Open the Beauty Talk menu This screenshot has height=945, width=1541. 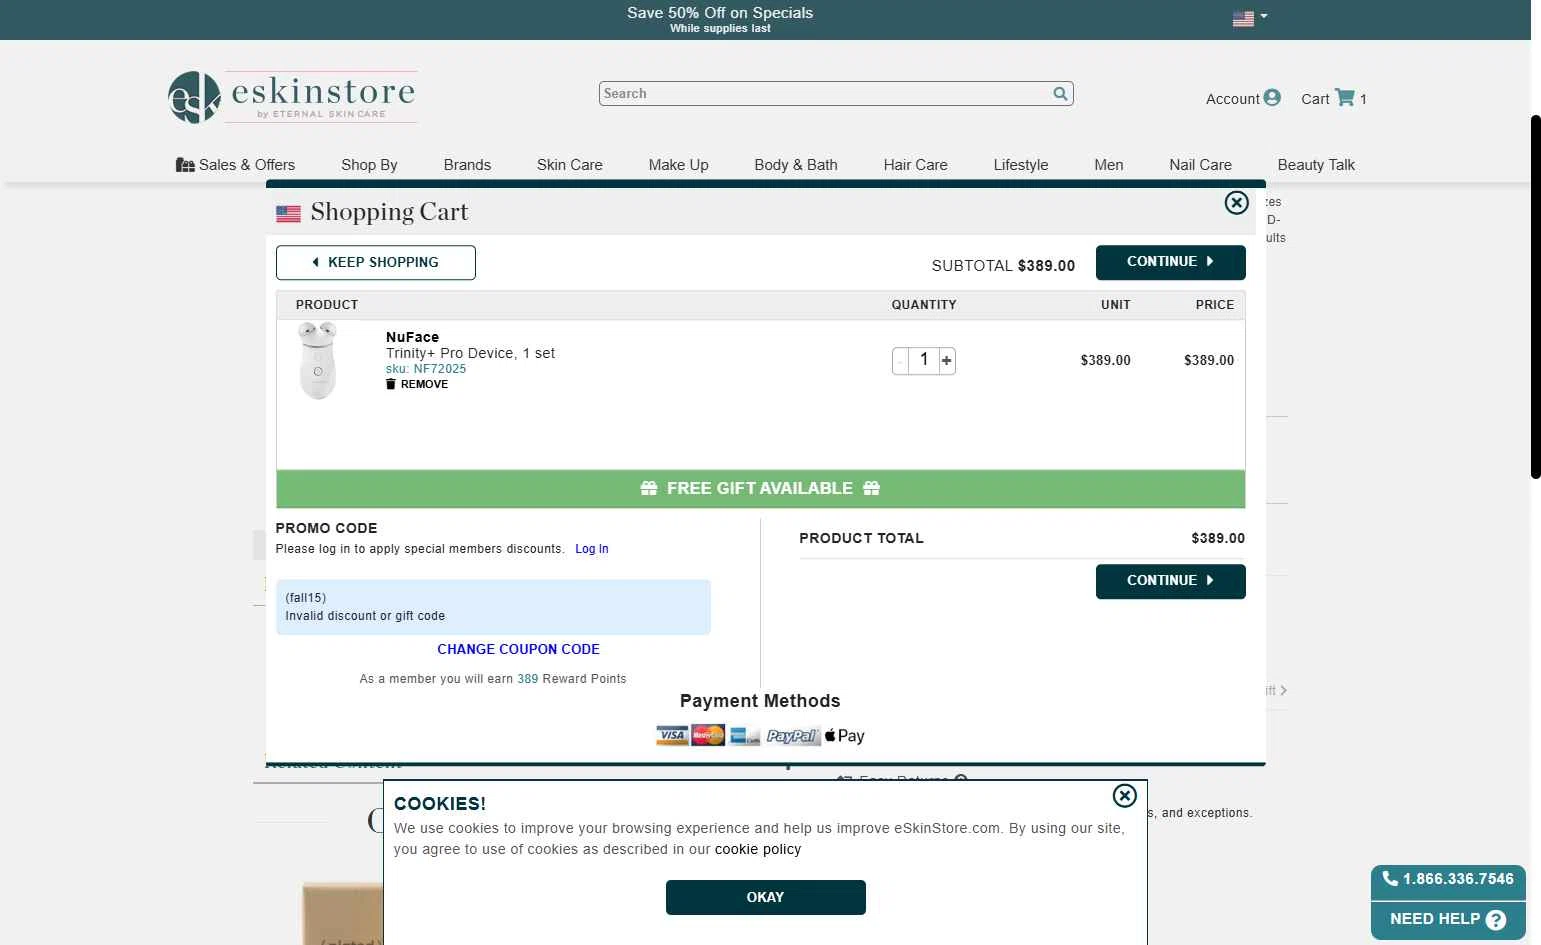(1316, 165)
